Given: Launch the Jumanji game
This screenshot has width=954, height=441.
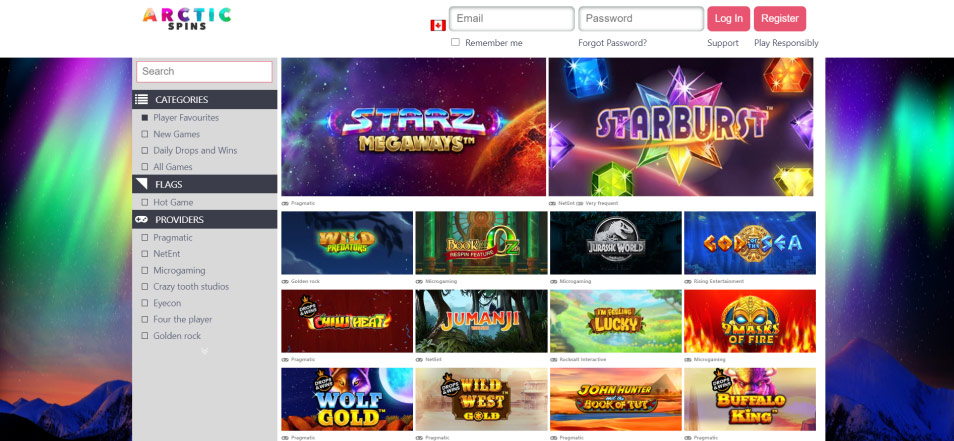Looking at the screenshot, I should 481,321.
